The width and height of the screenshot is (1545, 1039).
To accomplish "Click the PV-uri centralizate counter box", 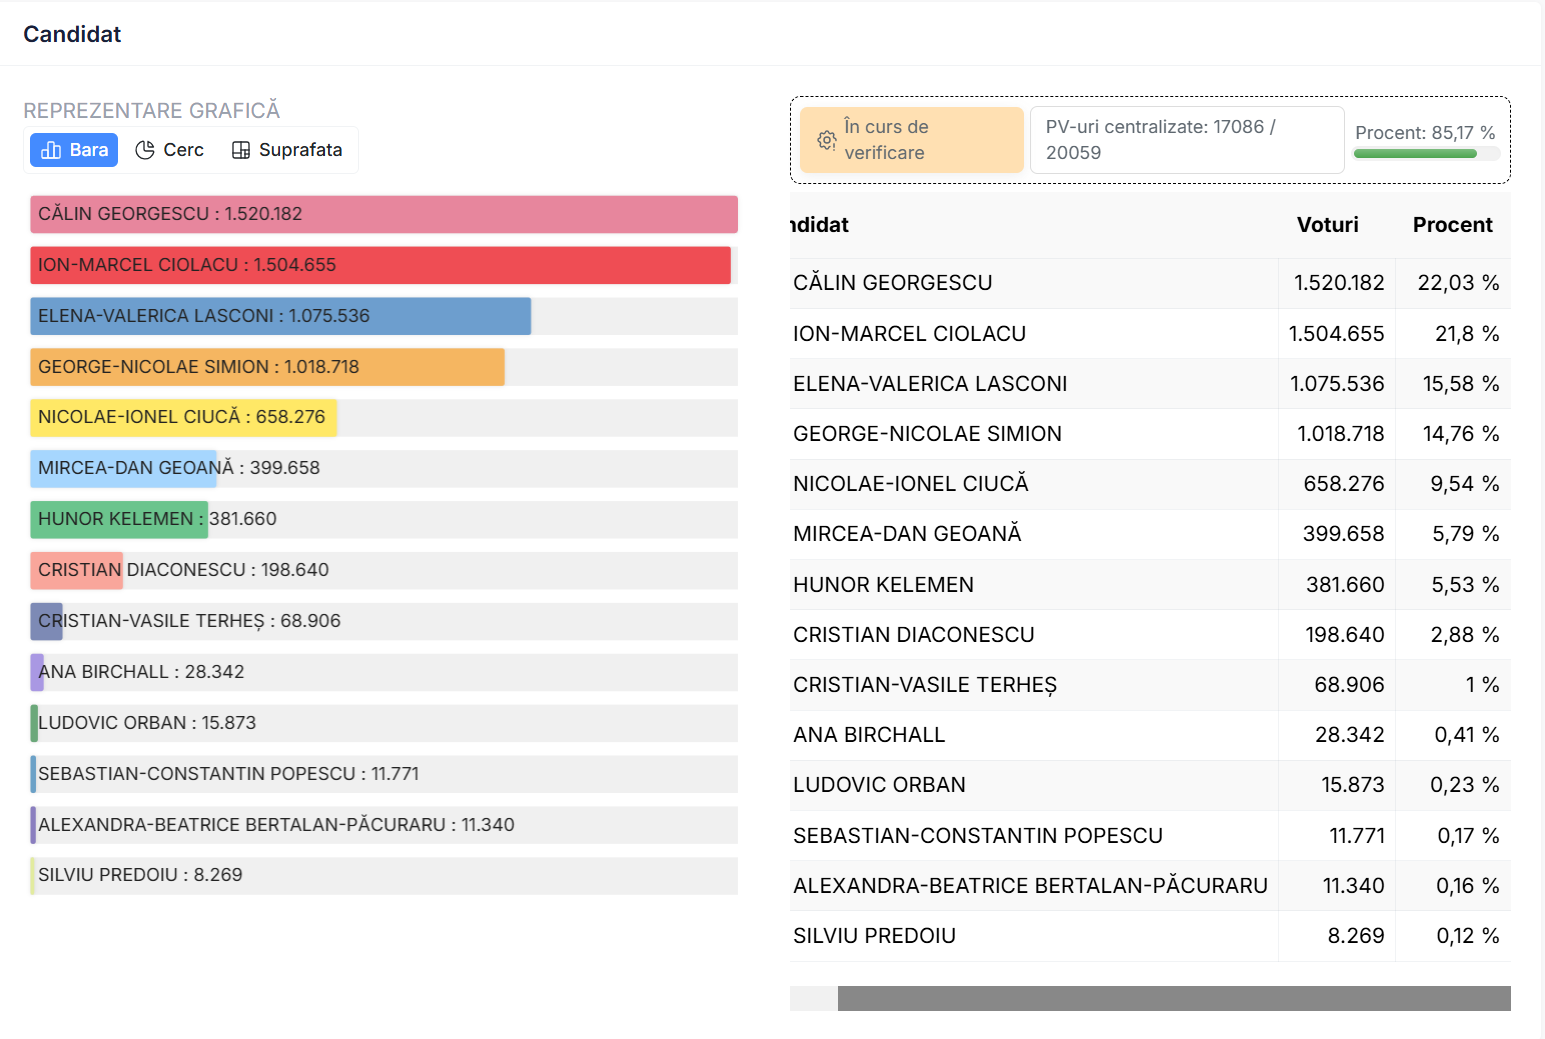I will [x=1186, y=140].
